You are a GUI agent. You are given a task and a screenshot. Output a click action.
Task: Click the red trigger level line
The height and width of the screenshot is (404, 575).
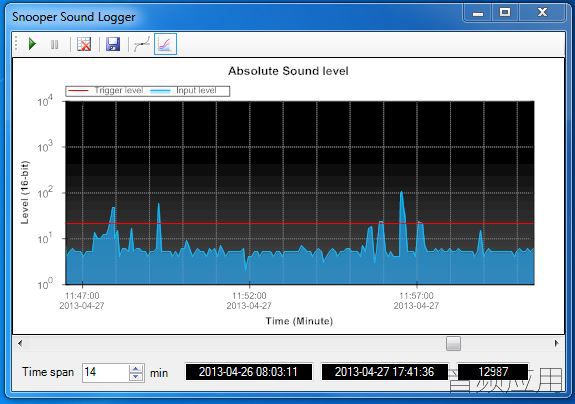point(300,223)
